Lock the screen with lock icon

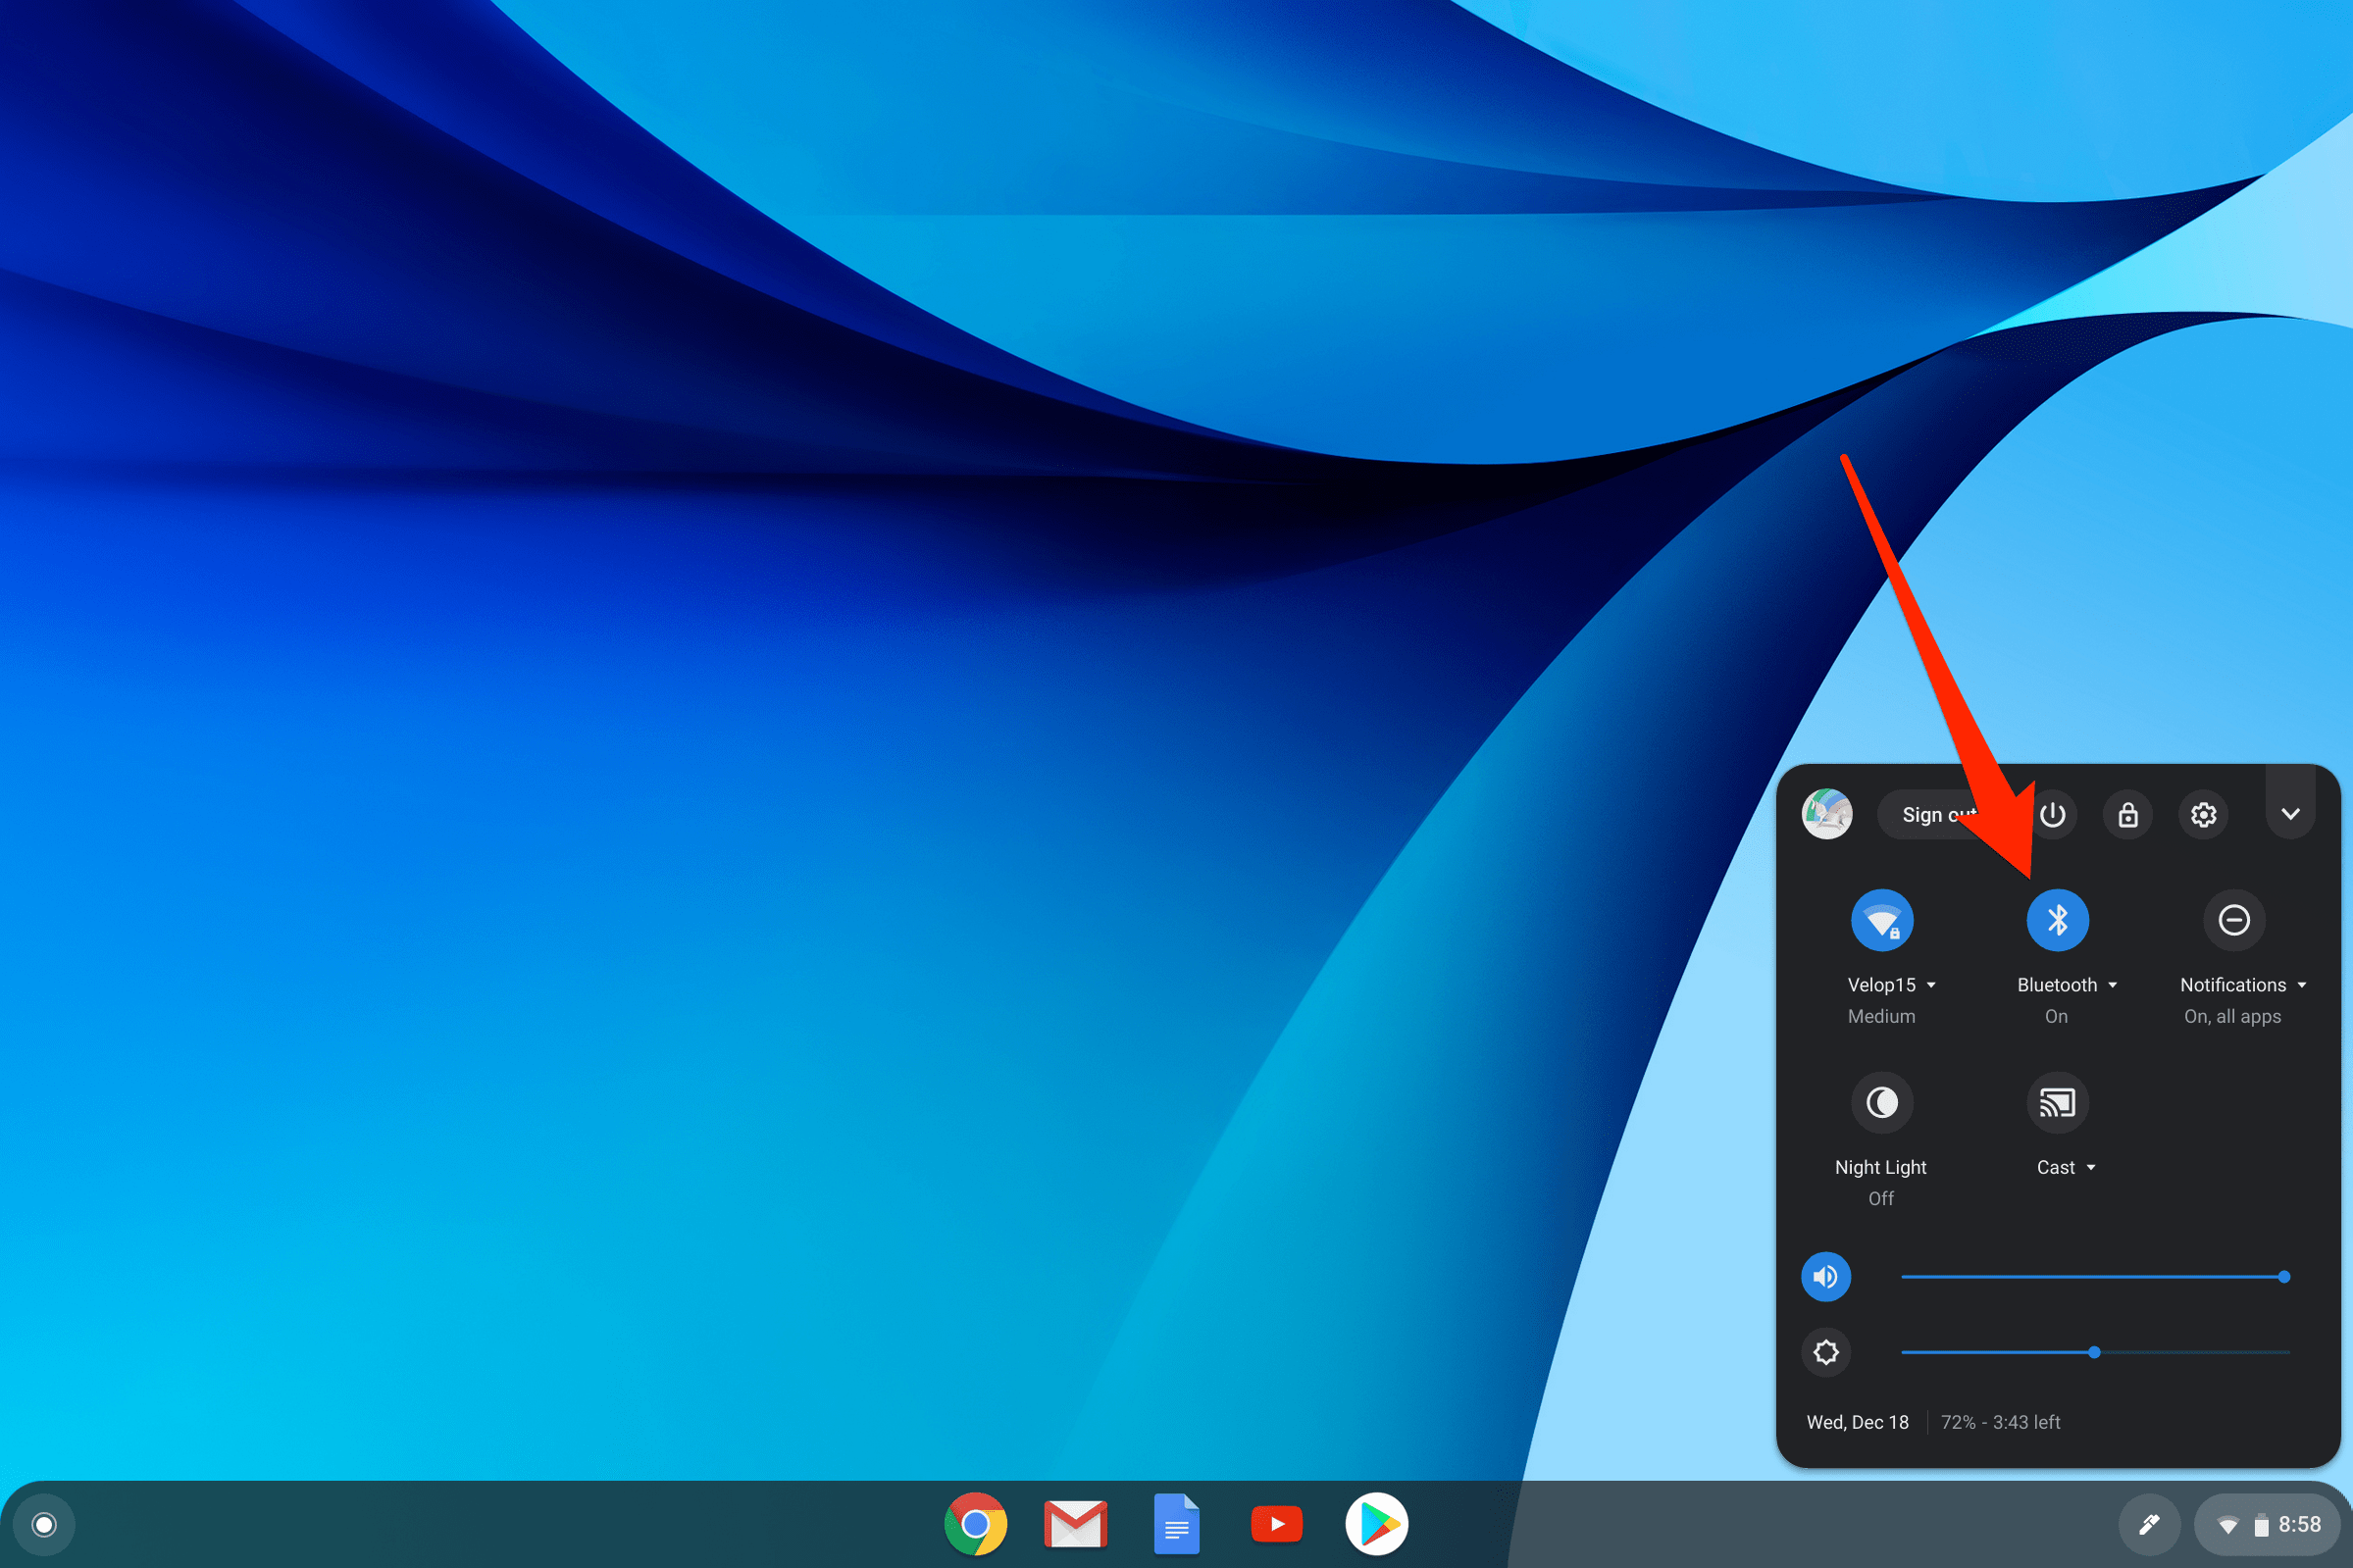2128,815
